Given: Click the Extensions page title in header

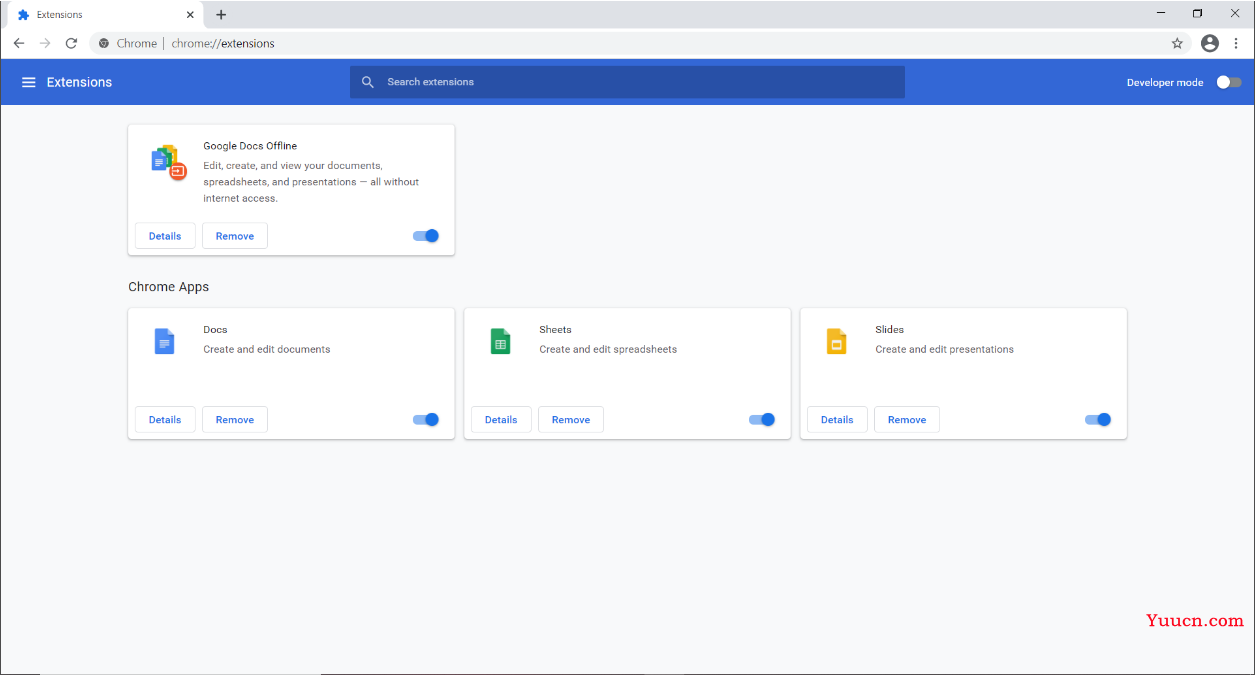Looking at the screenshot, I should pos(79,82).
